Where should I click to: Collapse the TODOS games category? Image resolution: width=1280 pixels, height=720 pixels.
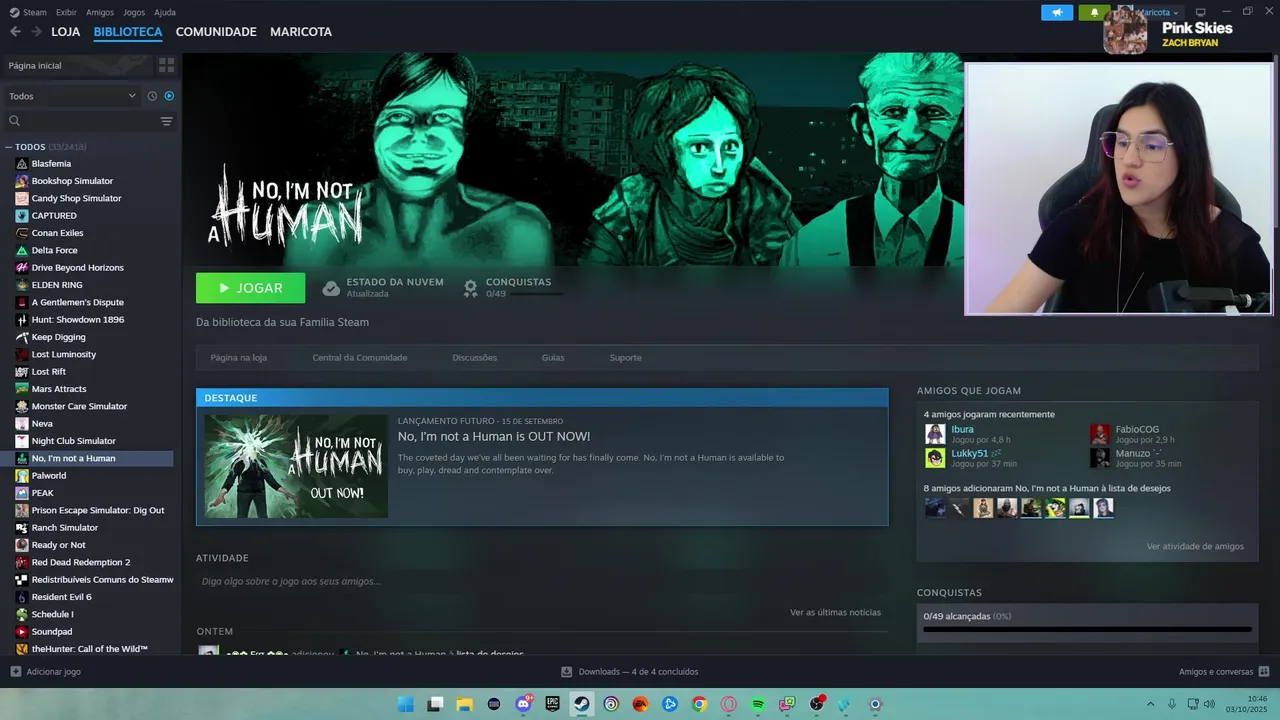[x=9, y=147]
